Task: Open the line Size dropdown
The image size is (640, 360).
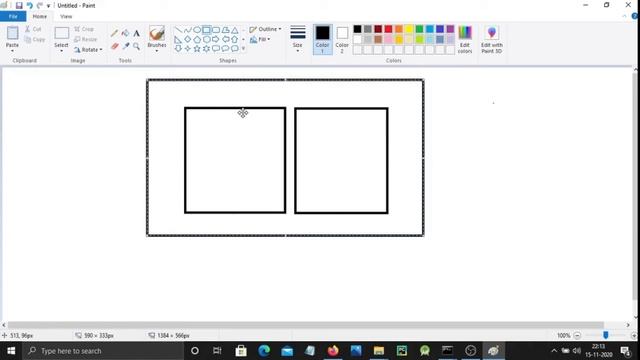Action: coord(298,40)
